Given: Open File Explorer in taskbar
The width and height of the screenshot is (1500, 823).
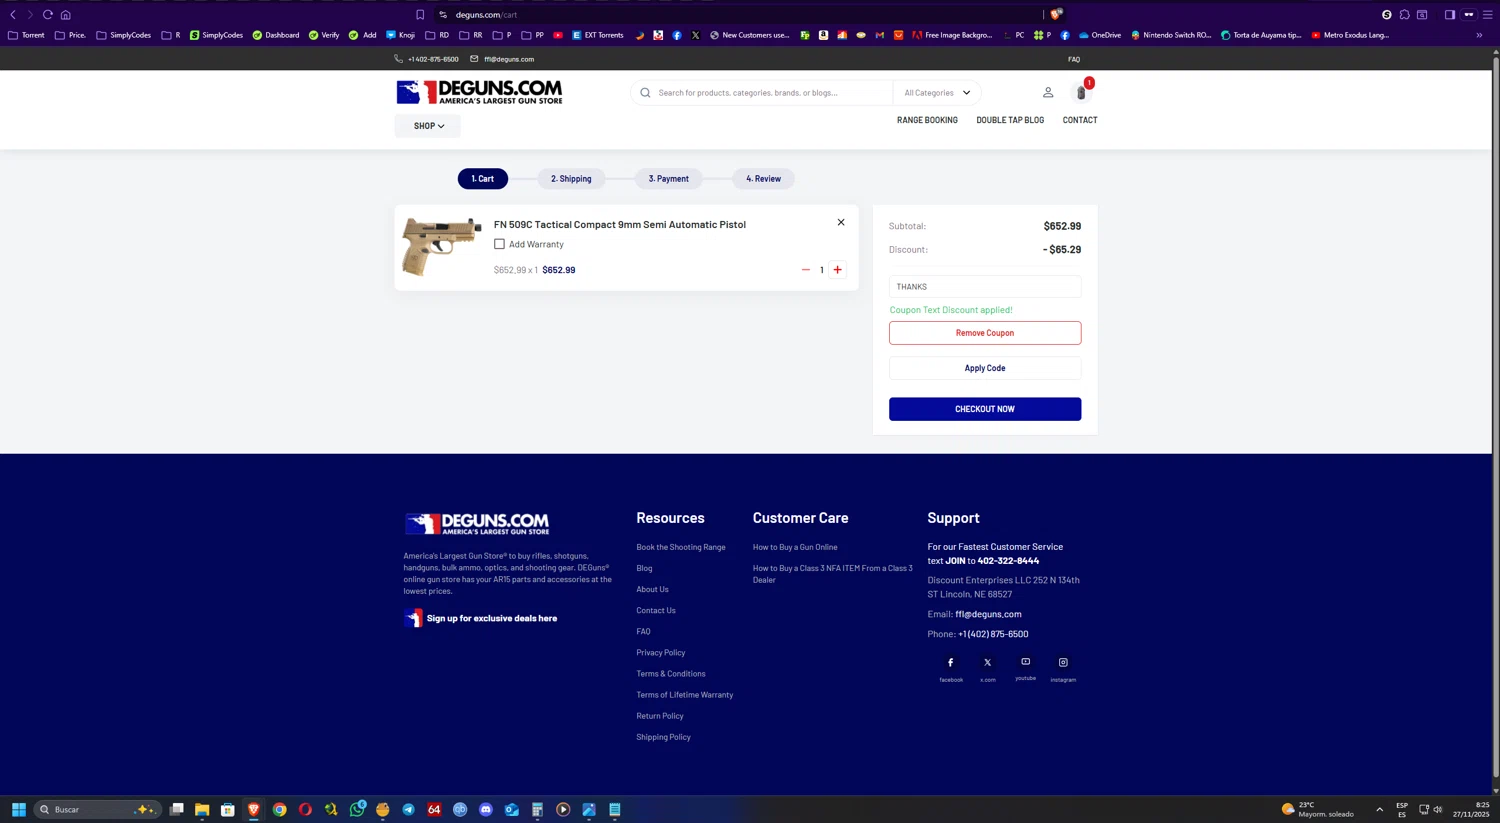Looking at the screenshot, I should click(202, 810).
